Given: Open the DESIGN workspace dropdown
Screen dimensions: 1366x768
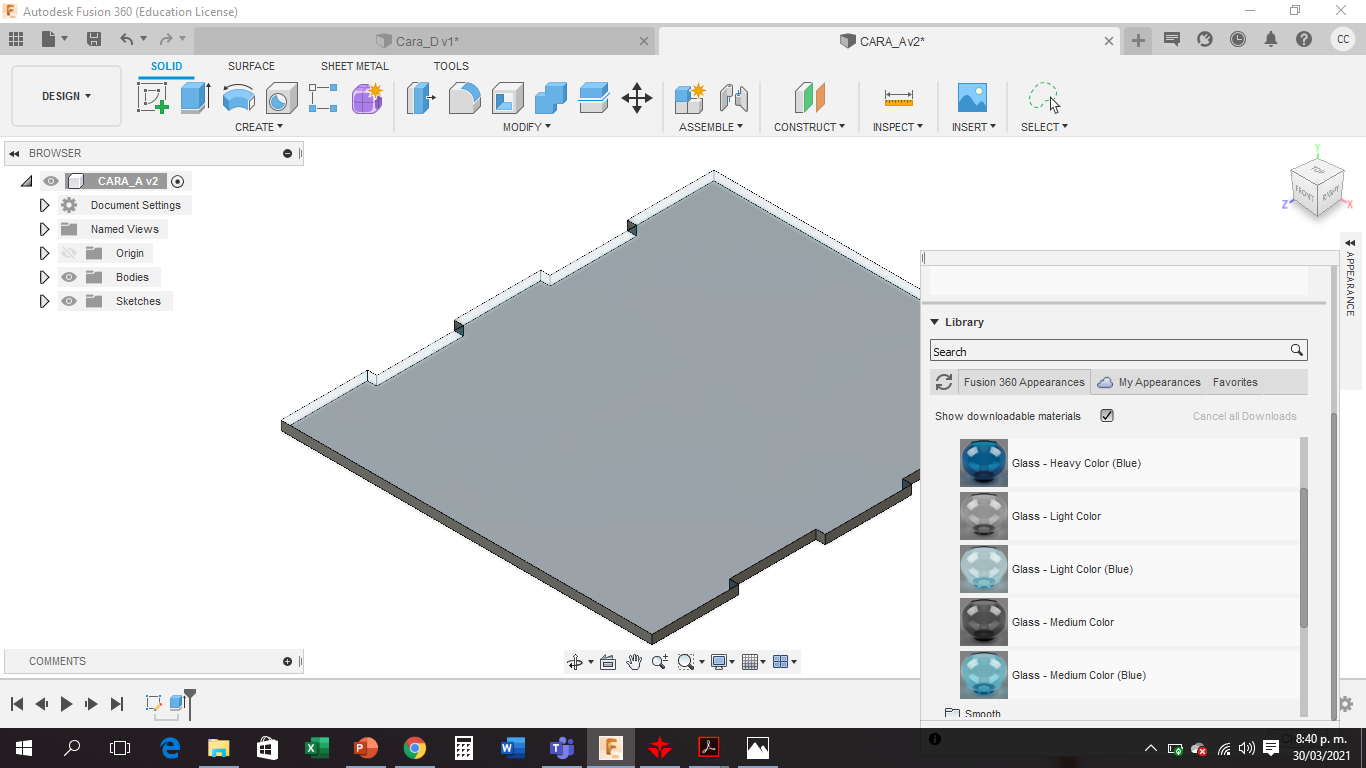Looking at the screenshot, I should 66,96.
